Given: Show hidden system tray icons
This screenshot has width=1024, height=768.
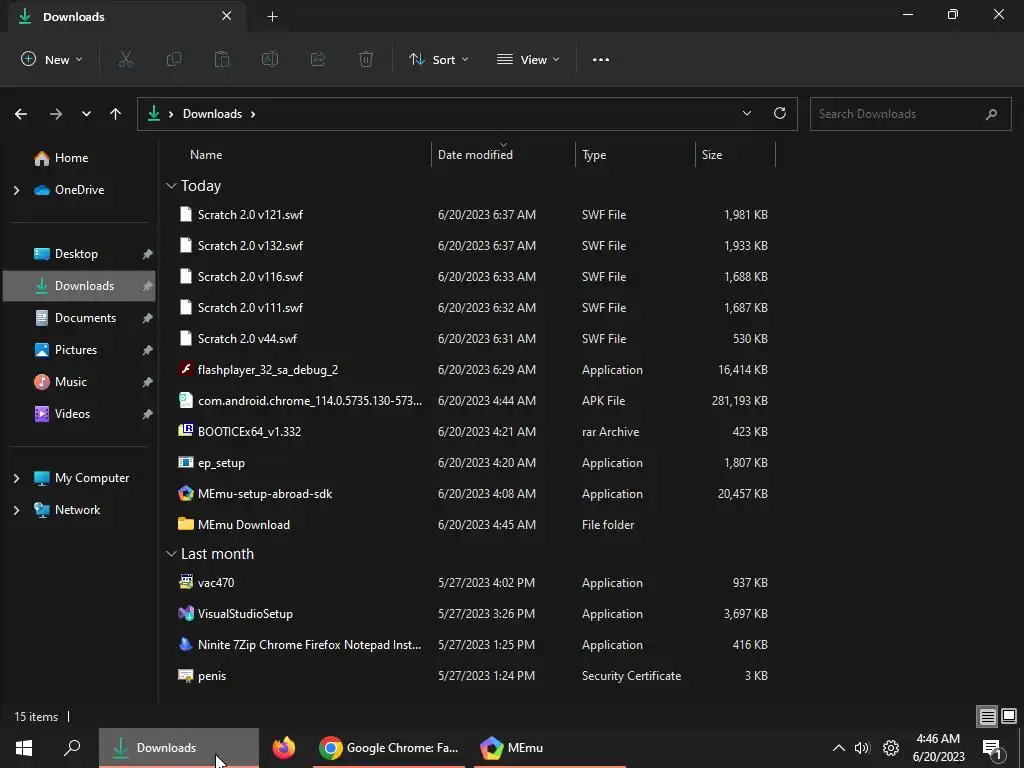Looking at the screenshot, I should (x=839, y=748).
